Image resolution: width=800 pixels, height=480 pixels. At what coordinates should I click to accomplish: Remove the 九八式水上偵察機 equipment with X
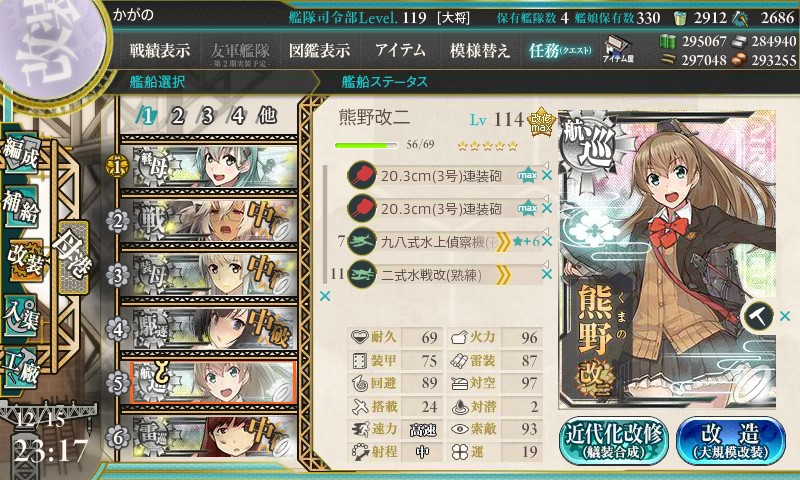click(x=547, y=241)
